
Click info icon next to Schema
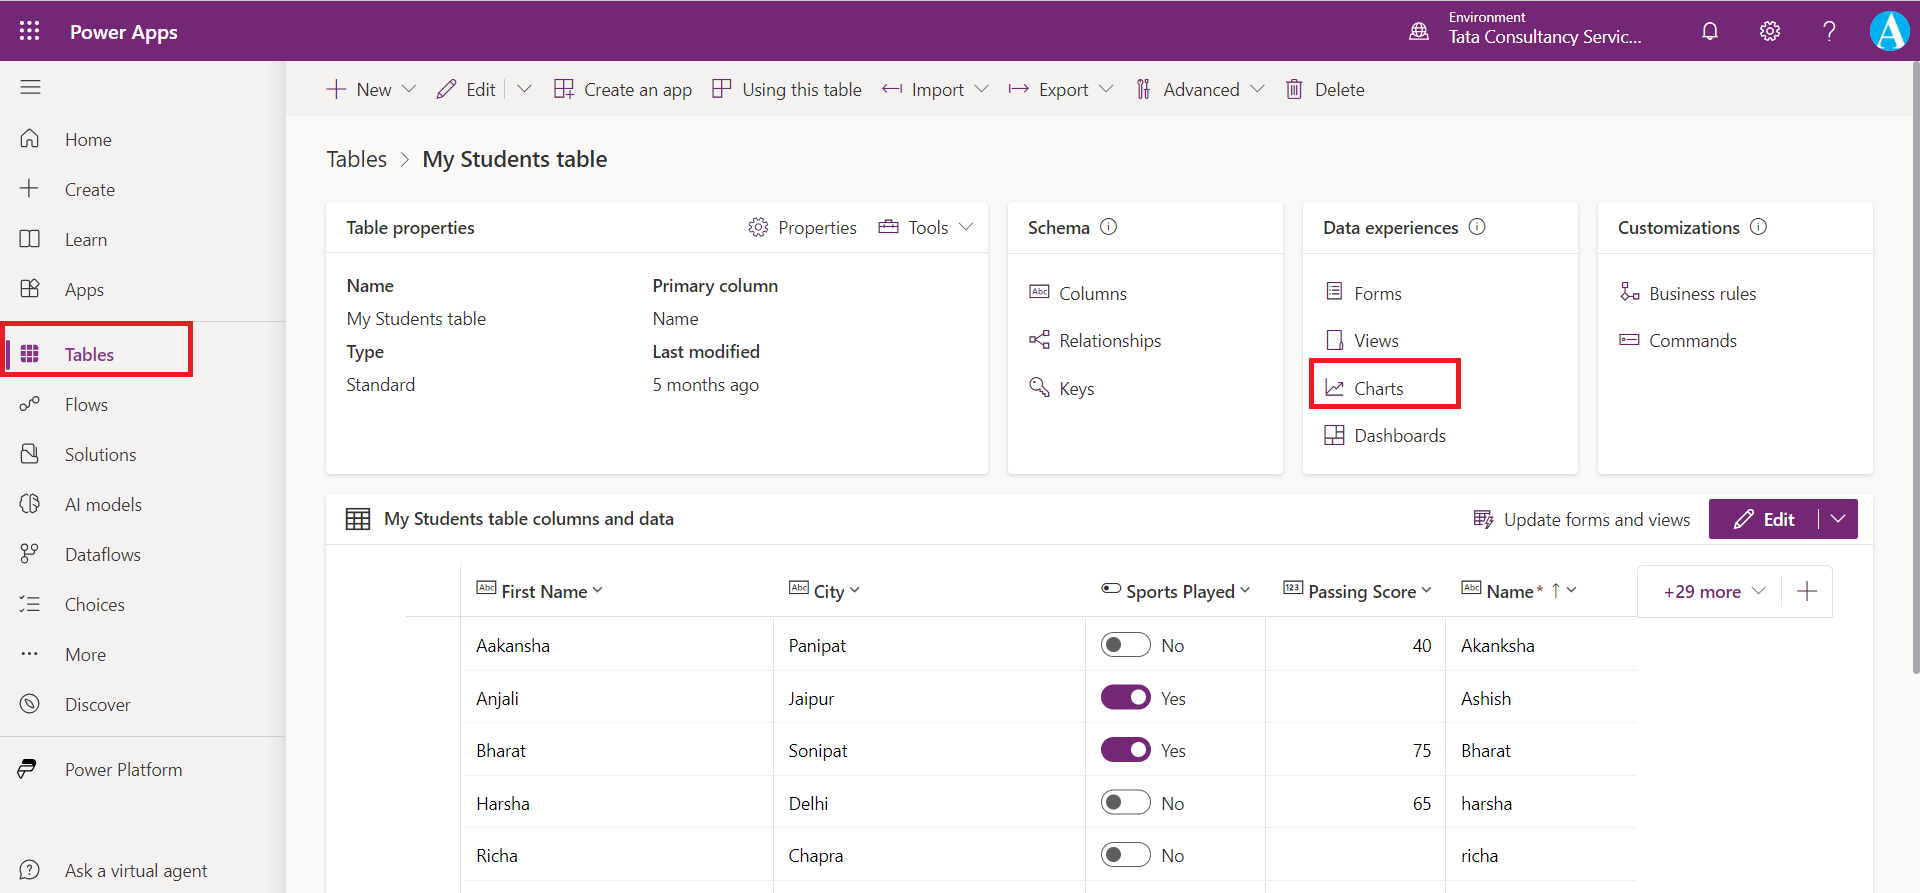1108,227
